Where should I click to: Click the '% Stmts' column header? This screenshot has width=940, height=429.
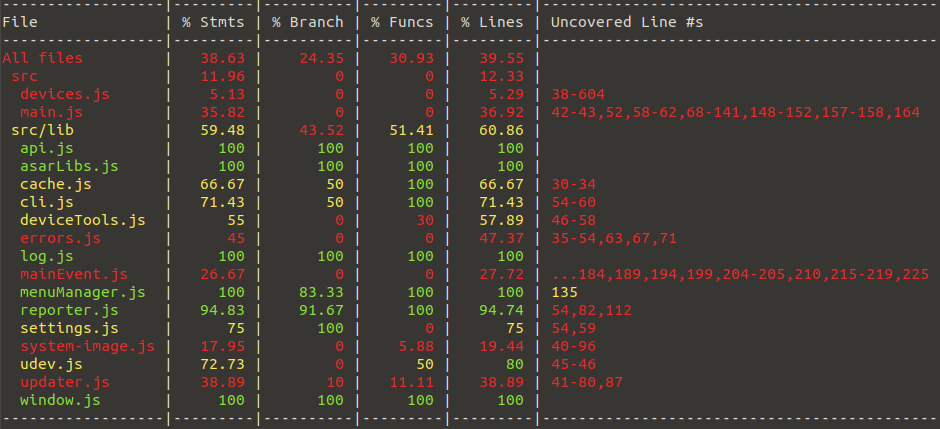(213, 22)
